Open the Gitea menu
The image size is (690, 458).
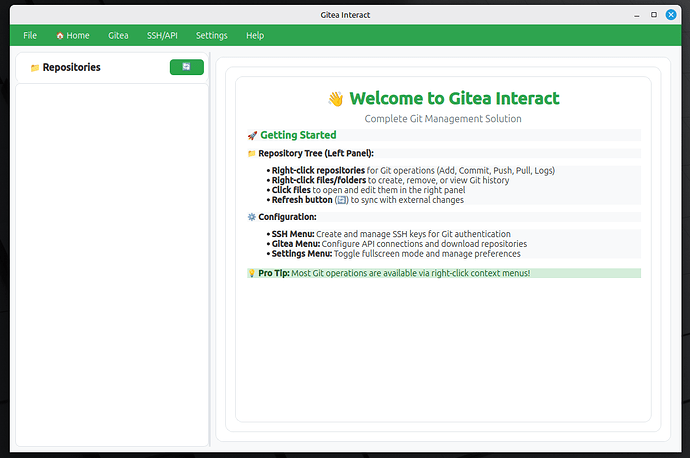[x=118, y=35]
